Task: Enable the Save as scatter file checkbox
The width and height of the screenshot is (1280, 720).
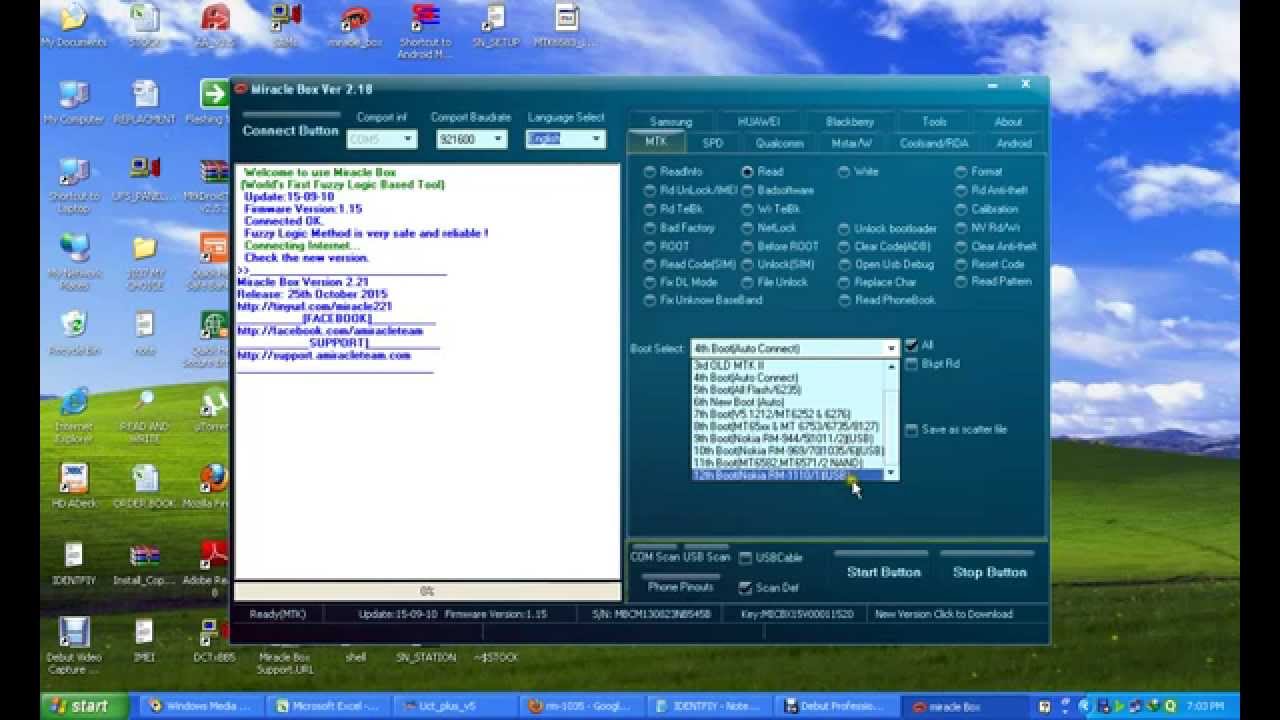Action: click(911, 430)
